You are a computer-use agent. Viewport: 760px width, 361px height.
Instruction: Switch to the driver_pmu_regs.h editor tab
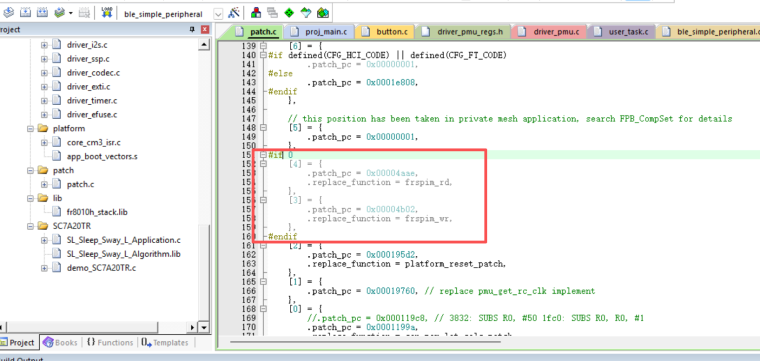point(462,32)
